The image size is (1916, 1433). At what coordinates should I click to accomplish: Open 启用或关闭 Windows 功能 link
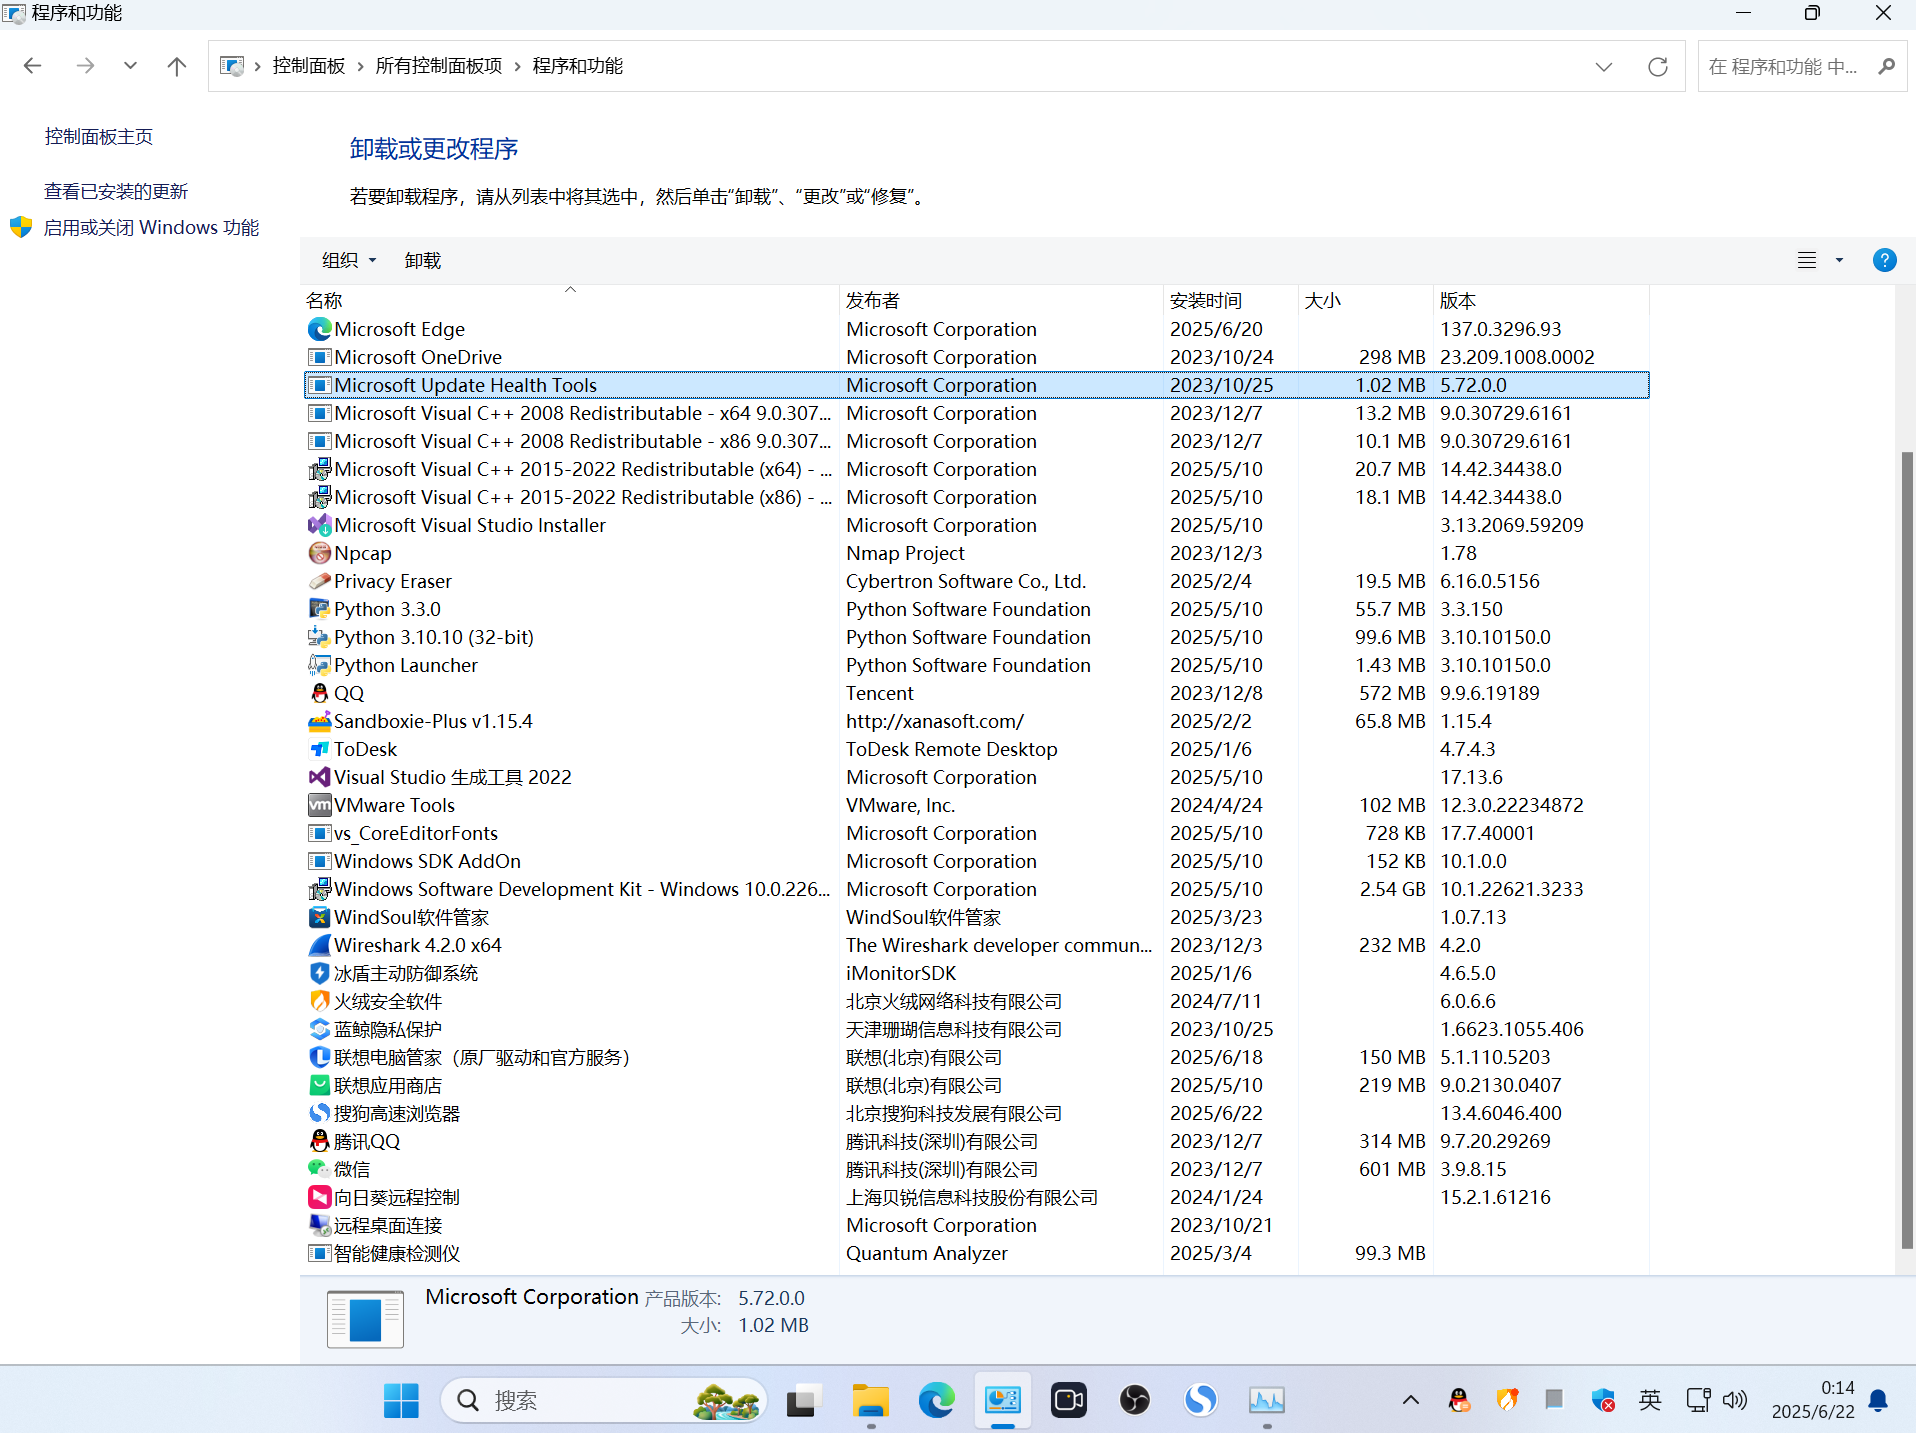151,228
